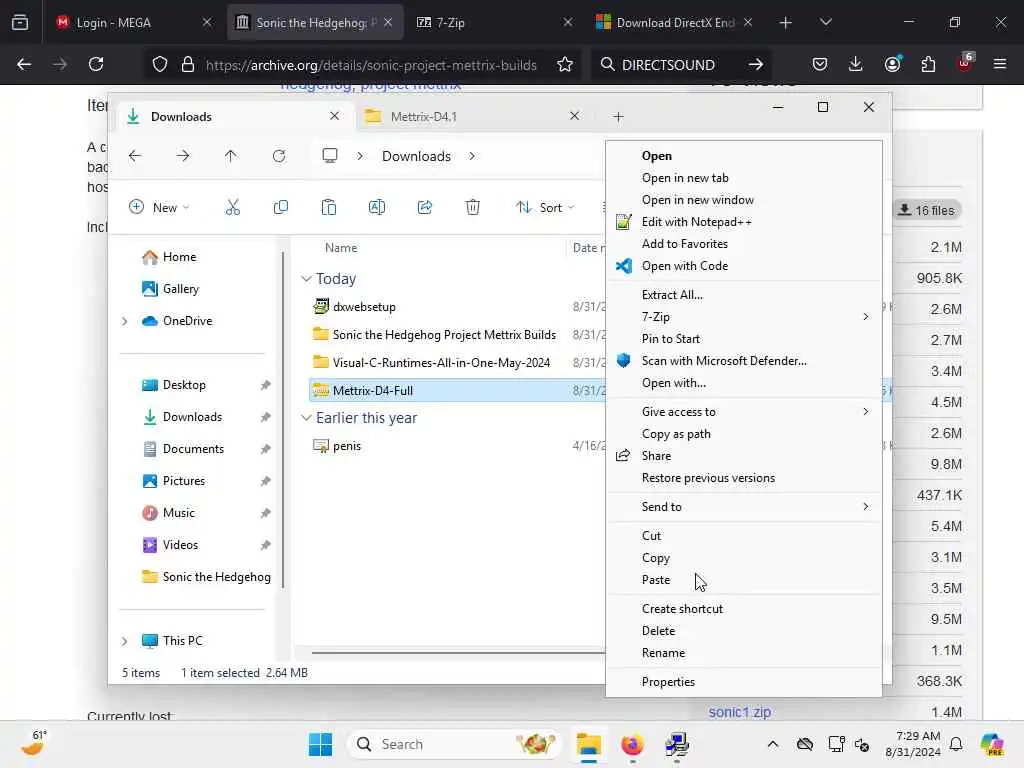Go forward in File Explorer
The height and width of the screenshot is (768, 1024).
[183, 156]
